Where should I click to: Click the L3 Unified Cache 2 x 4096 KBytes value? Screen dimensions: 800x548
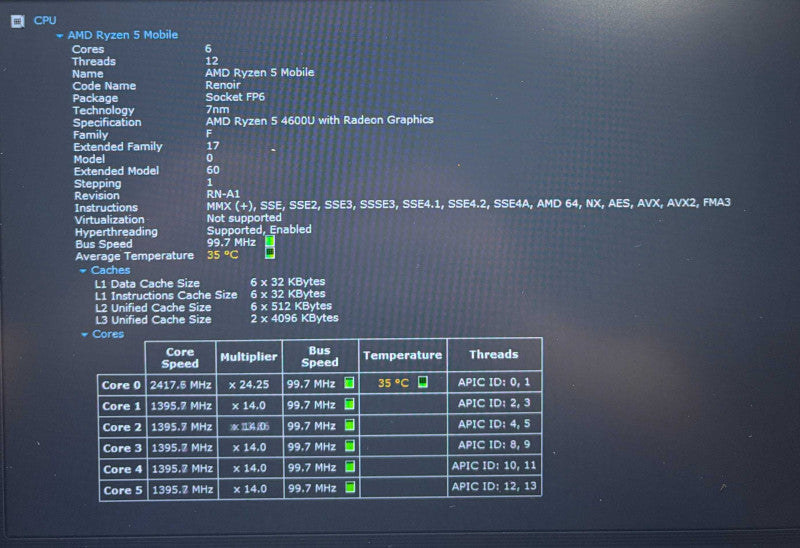(x=294, y=318)
